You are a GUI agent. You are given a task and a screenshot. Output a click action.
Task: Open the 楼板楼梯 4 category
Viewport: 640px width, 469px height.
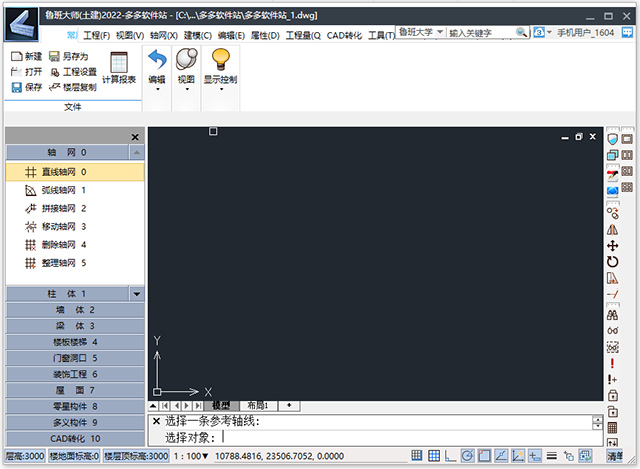coord(75,342)
